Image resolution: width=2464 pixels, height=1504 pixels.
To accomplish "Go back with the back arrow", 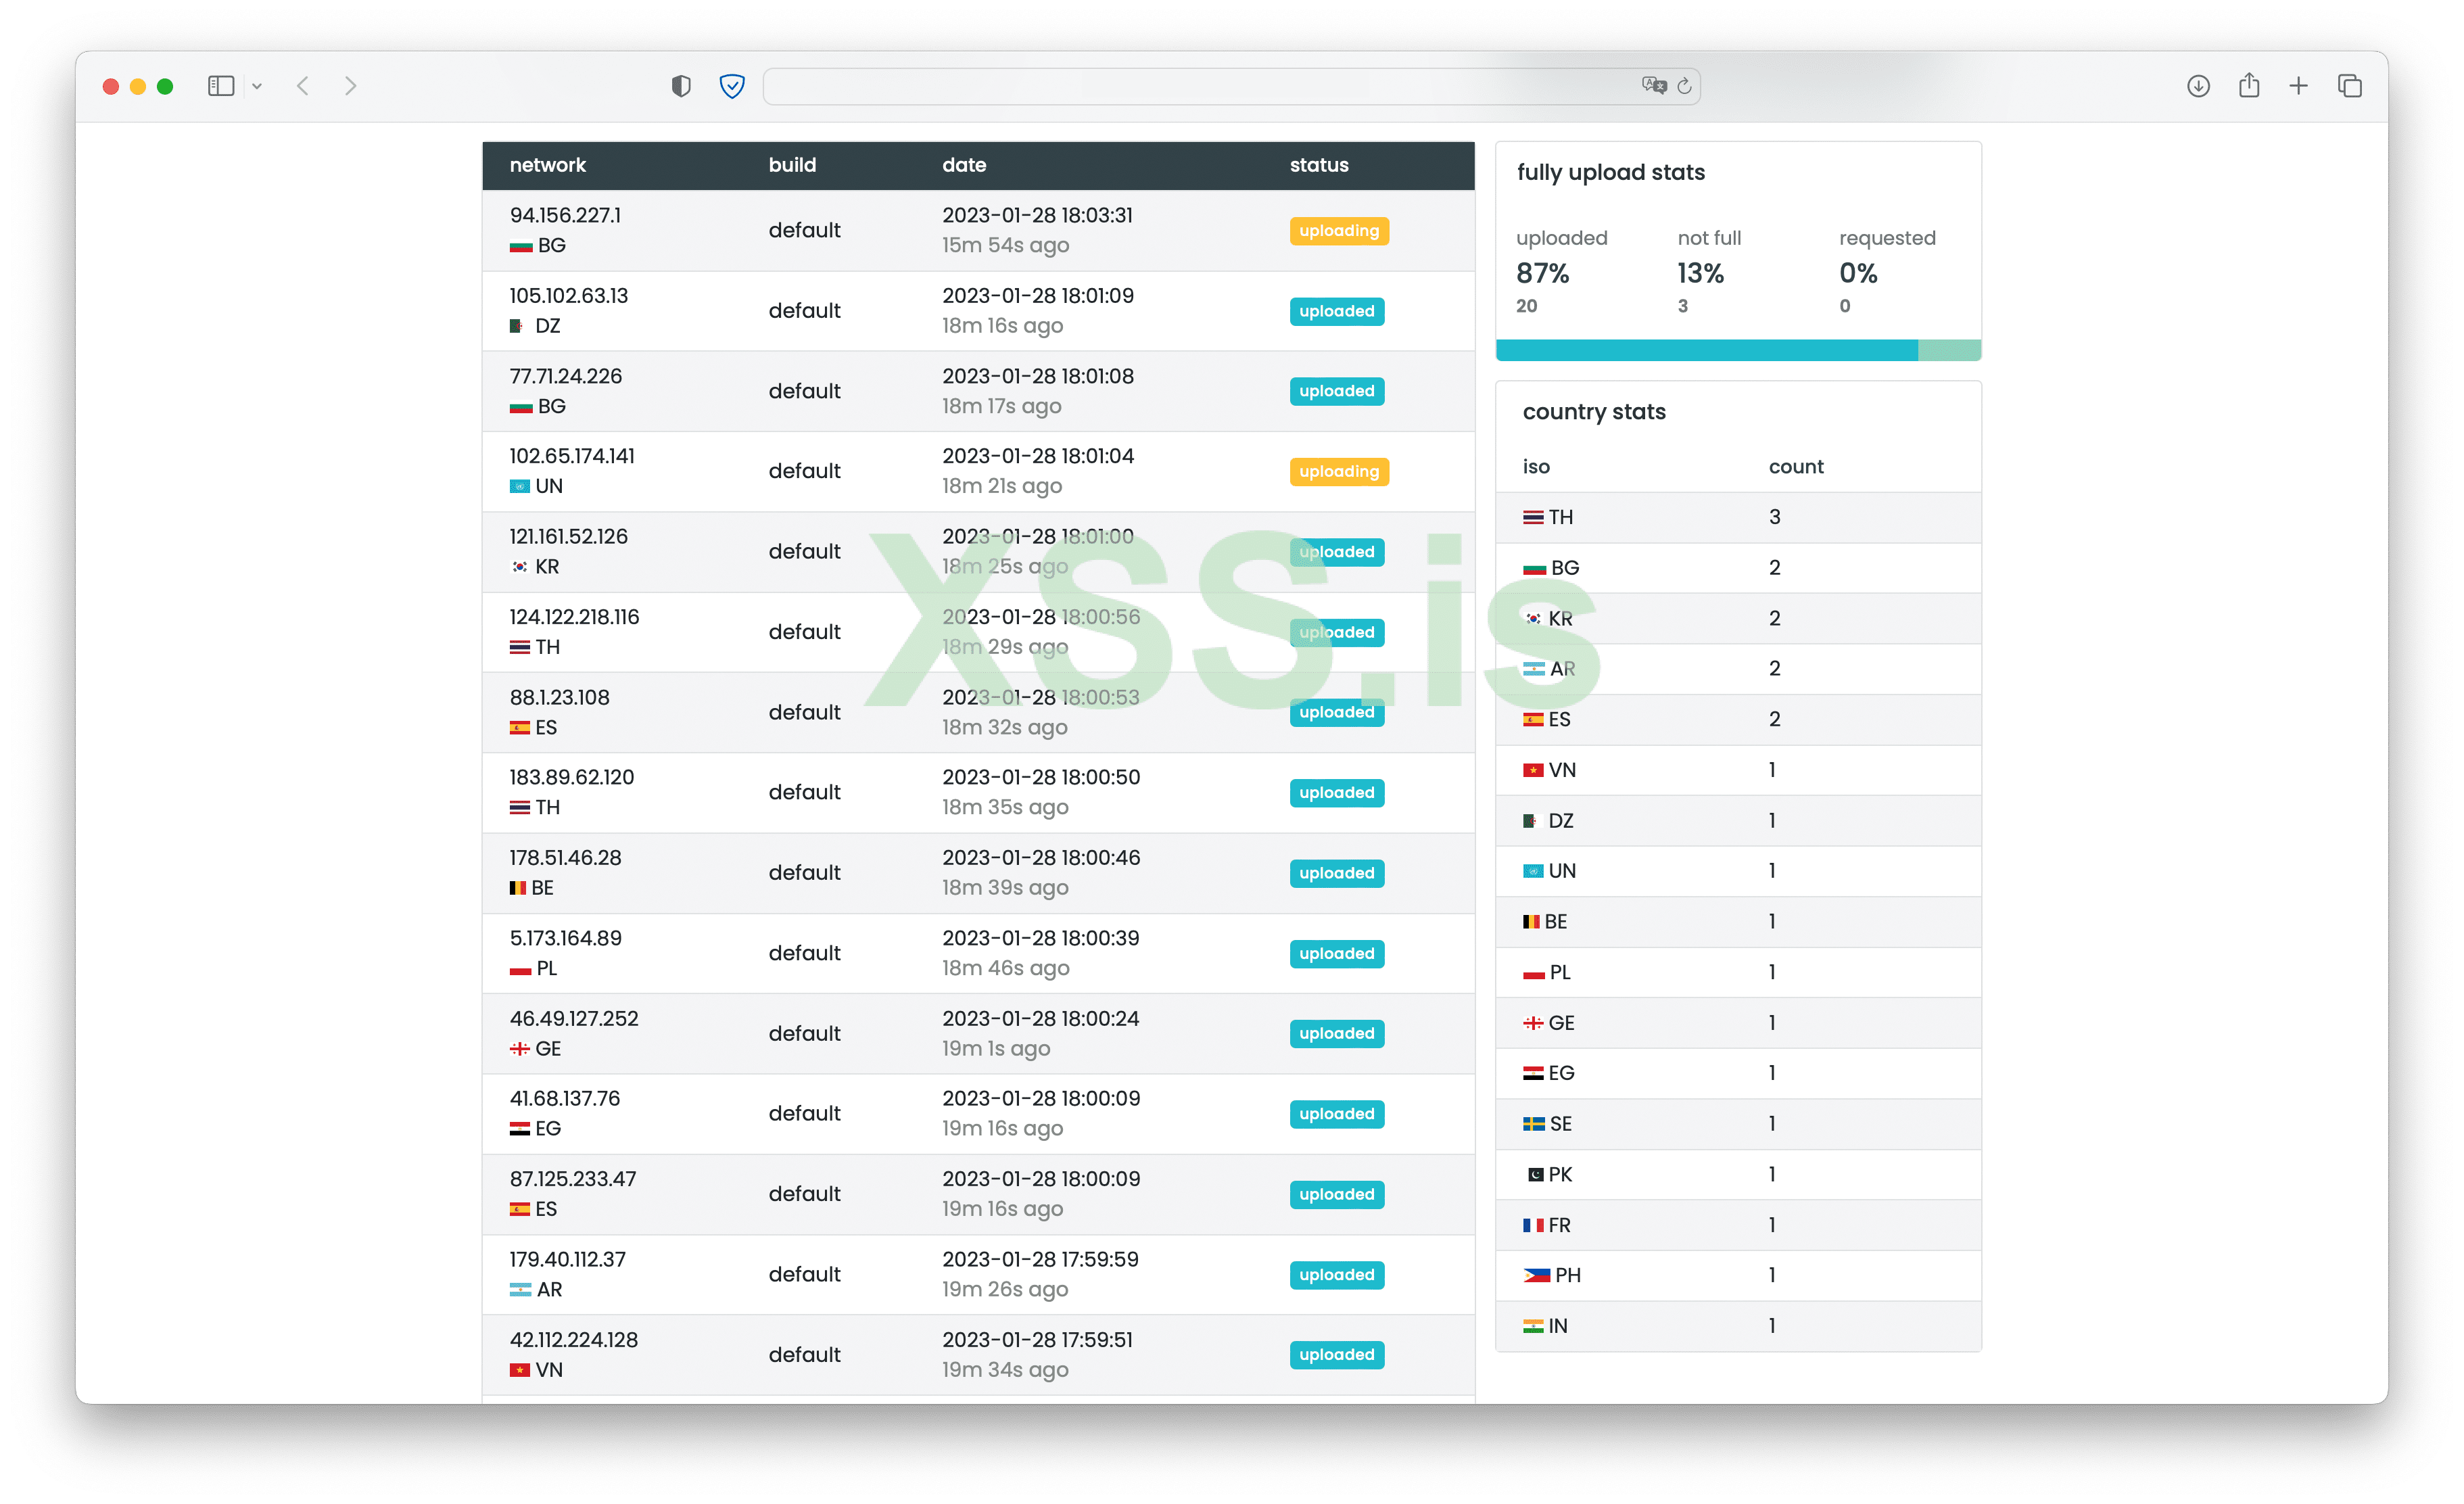I will 303,86.
